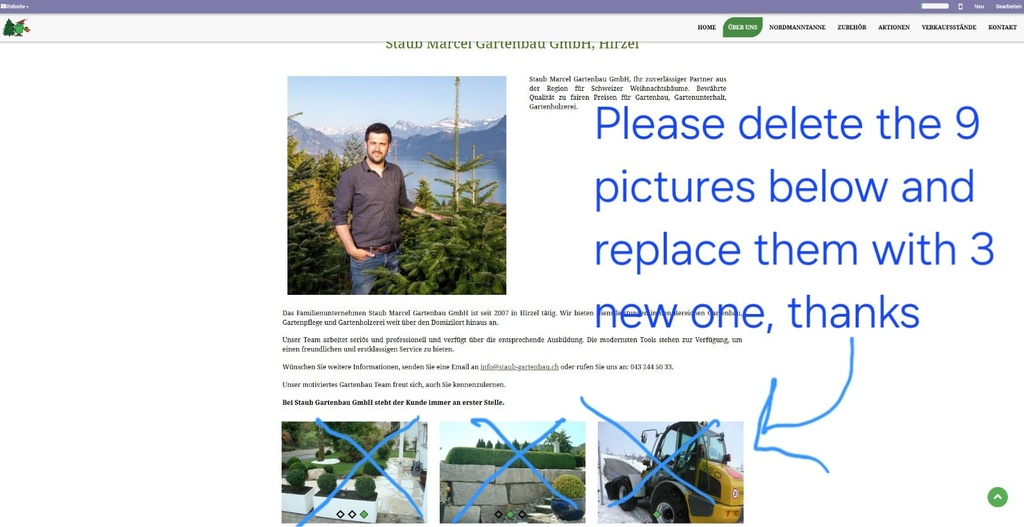Click Bearbeiten to edit the page

[1008, 6]
